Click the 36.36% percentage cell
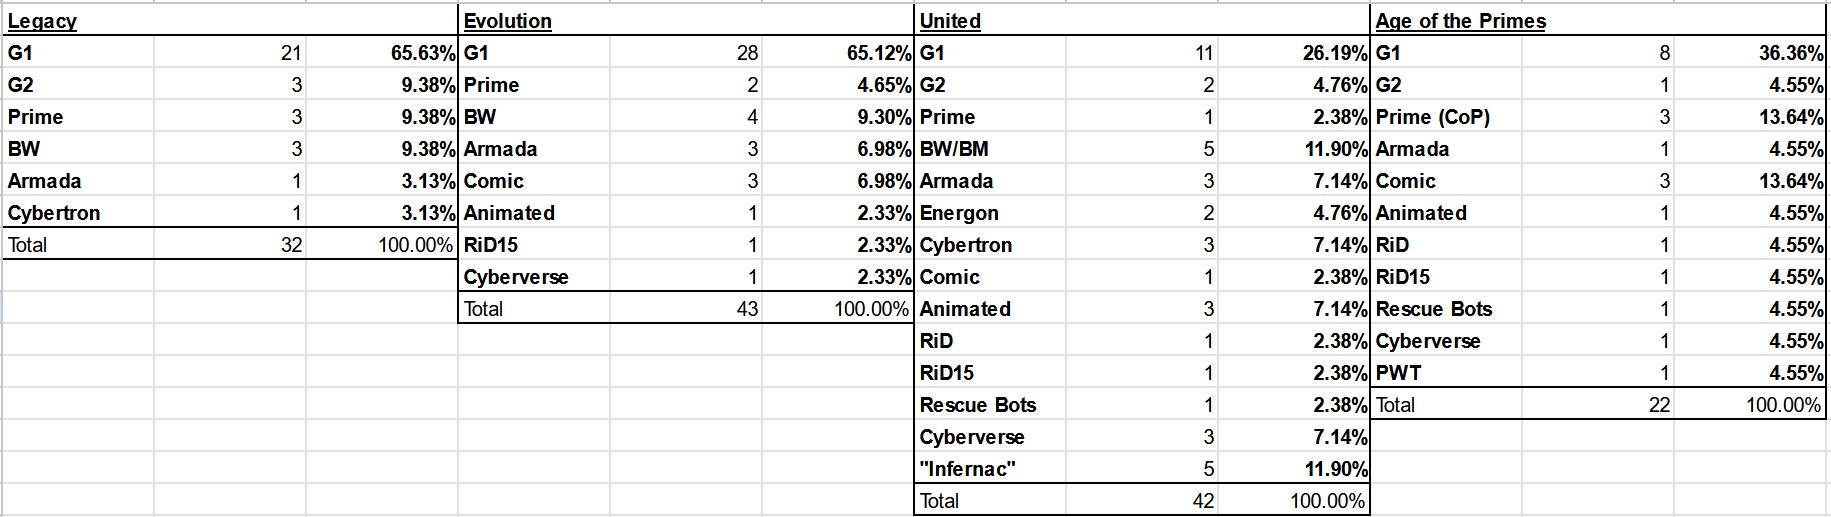Viewport: 1831px width, 517px height. pos(1791,53)
